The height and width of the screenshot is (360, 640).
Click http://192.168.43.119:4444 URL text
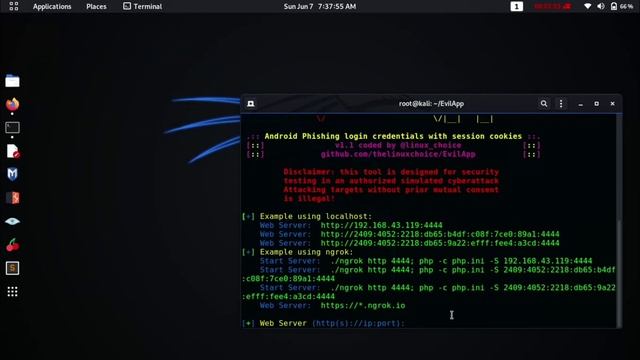click(x=381, y=225)
